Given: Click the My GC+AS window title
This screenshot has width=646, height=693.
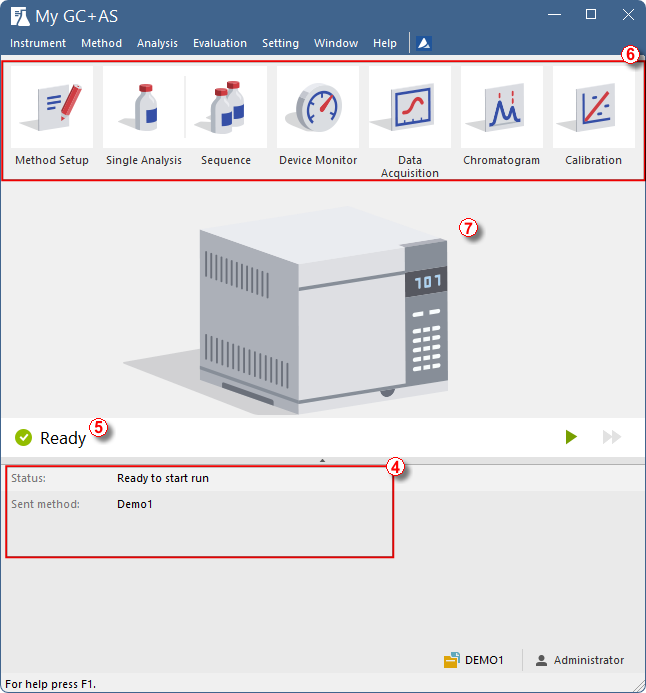Looking at the screenshot, I should (x=76, y=16).
